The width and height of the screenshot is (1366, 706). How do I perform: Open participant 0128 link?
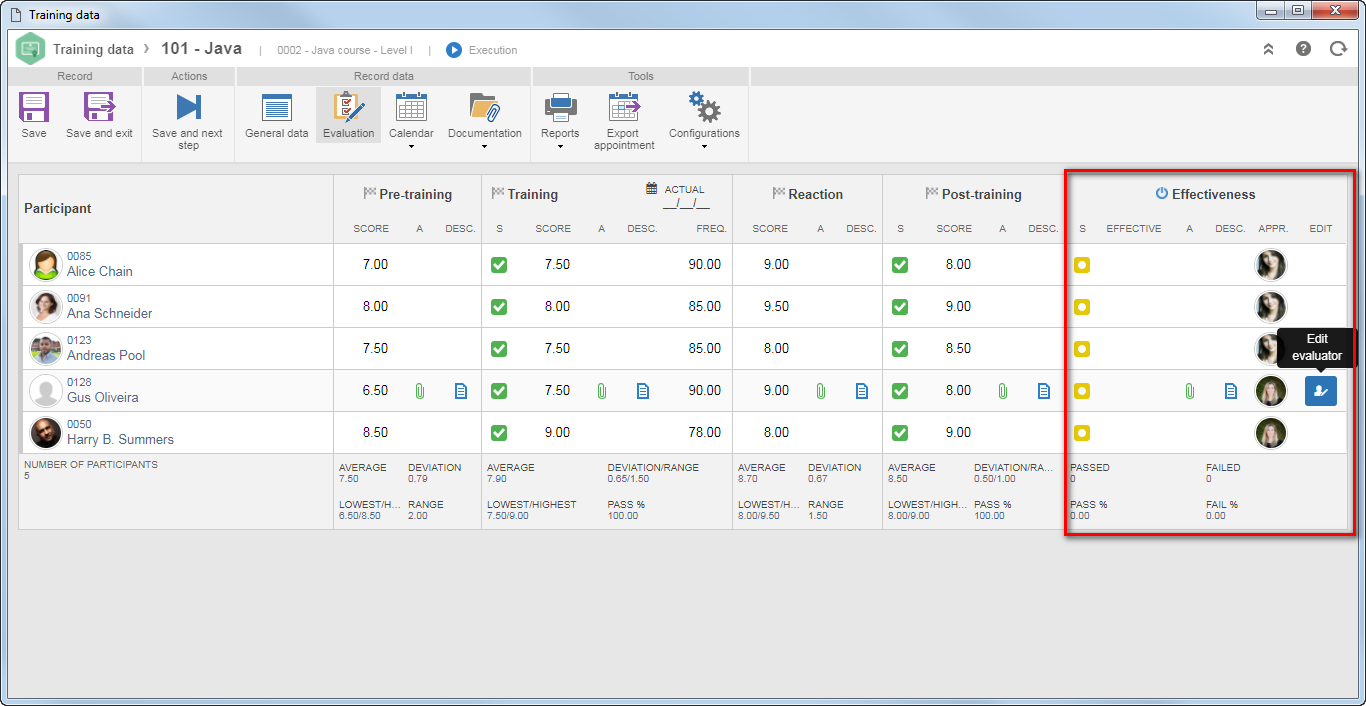(79, 382)
